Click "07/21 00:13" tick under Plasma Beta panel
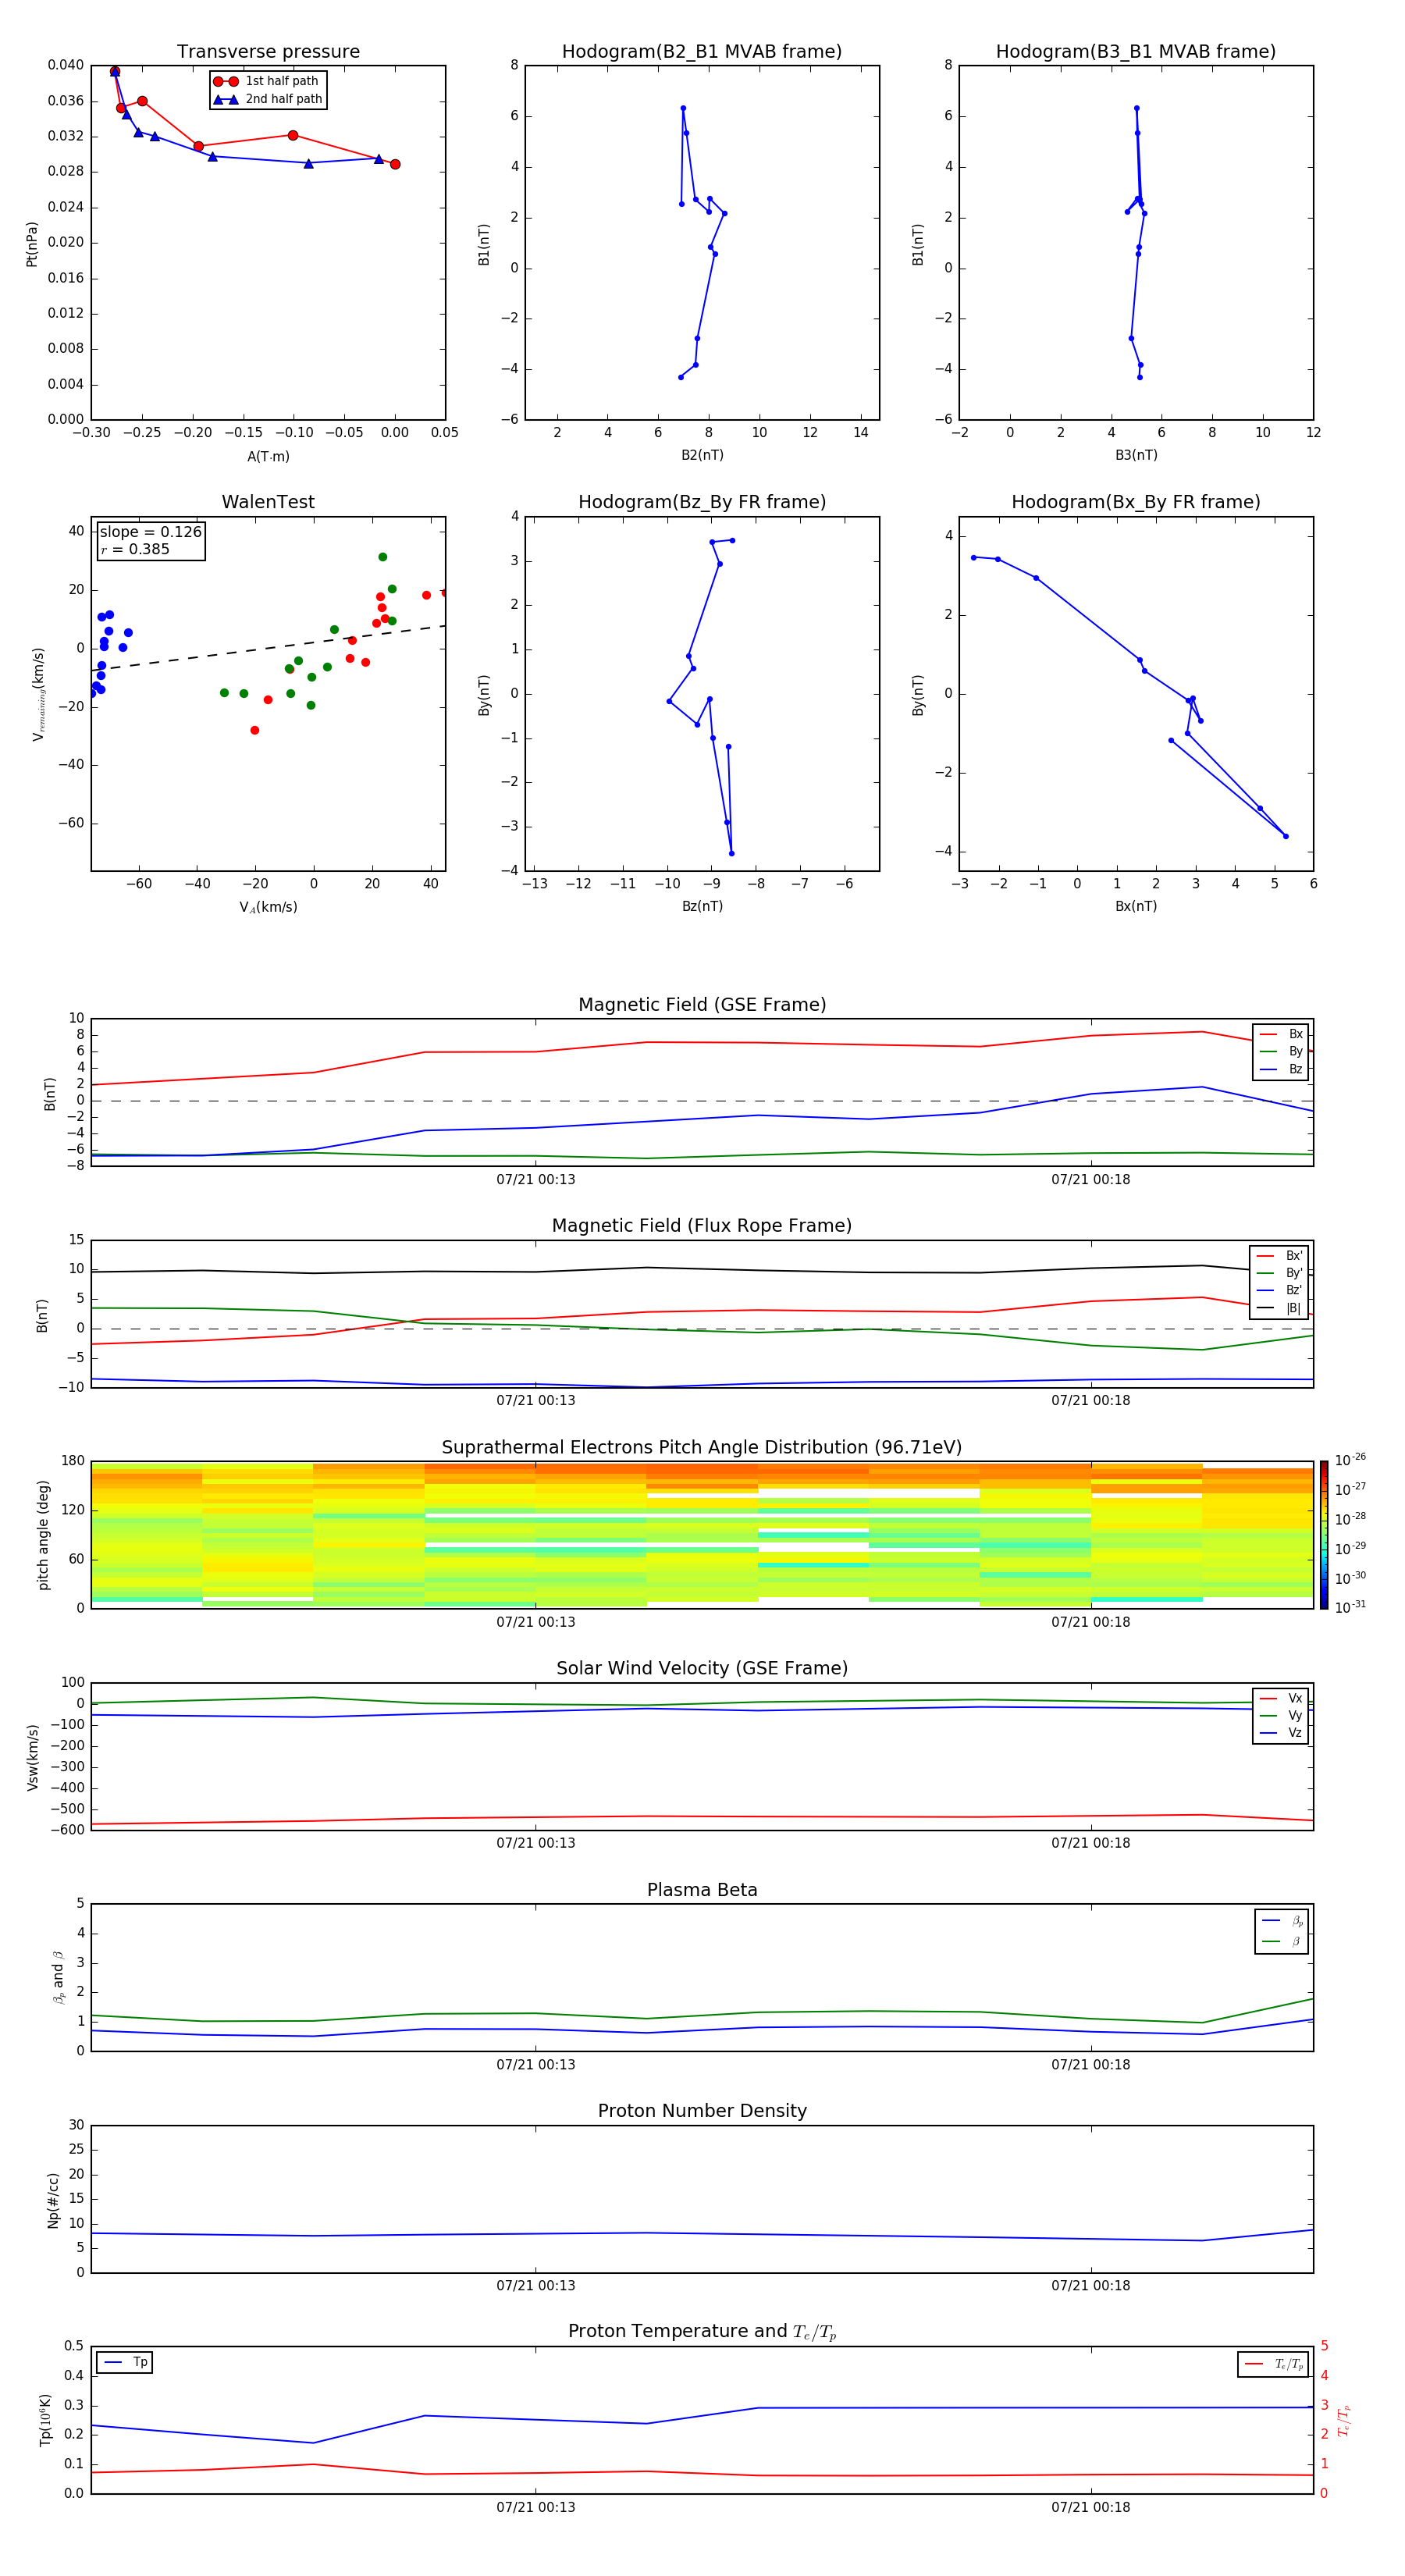Viewport: 1405px width, 2576px height. (535, 2065)
